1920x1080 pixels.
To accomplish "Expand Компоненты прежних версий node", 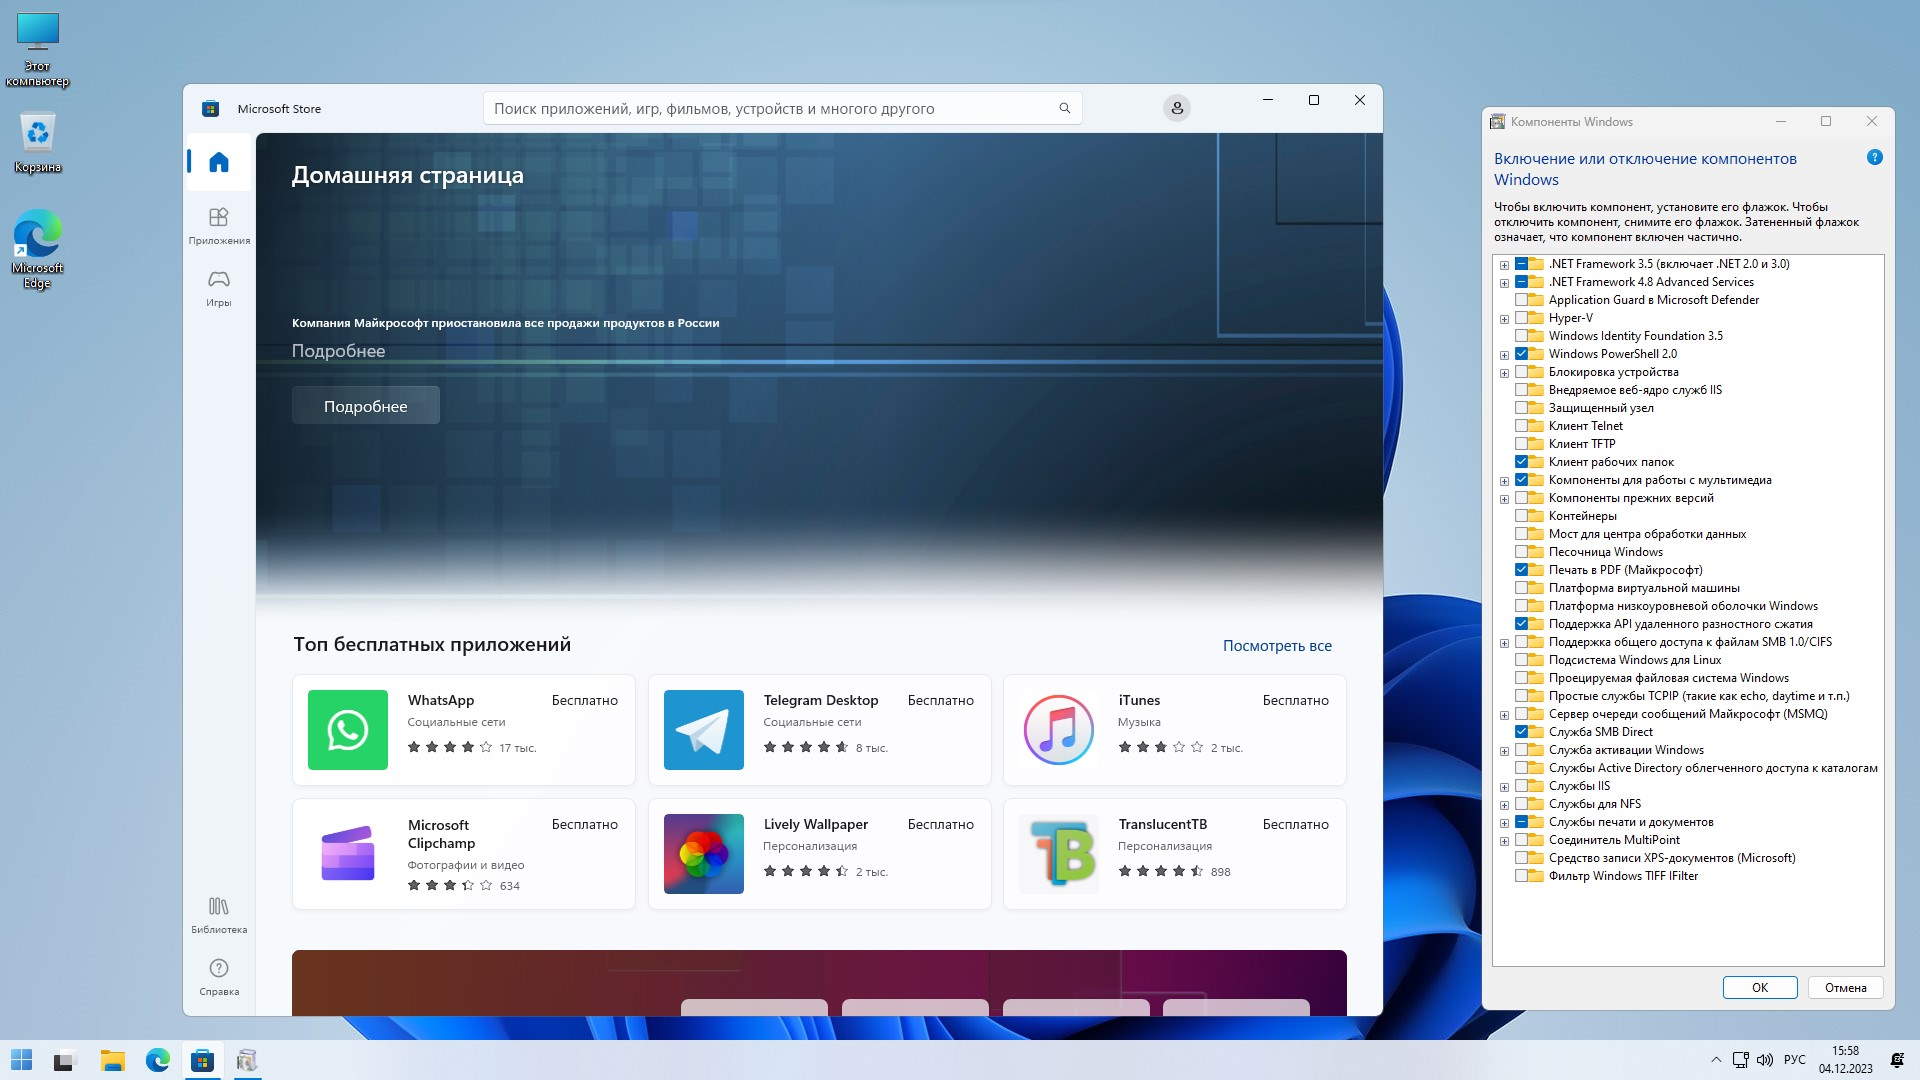I will [1504, 499].
